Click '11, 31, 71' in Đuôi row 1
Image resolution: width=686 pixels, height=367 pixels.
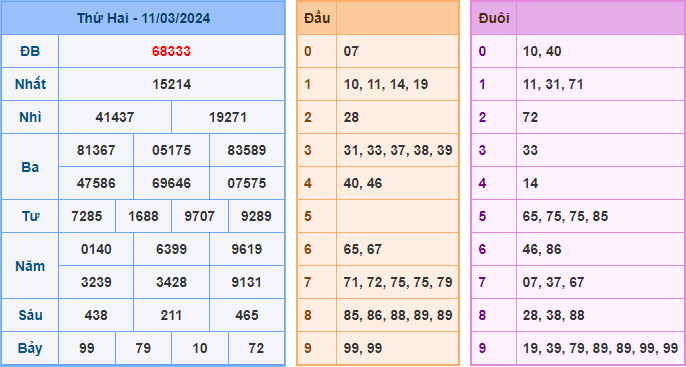[553, 84]
